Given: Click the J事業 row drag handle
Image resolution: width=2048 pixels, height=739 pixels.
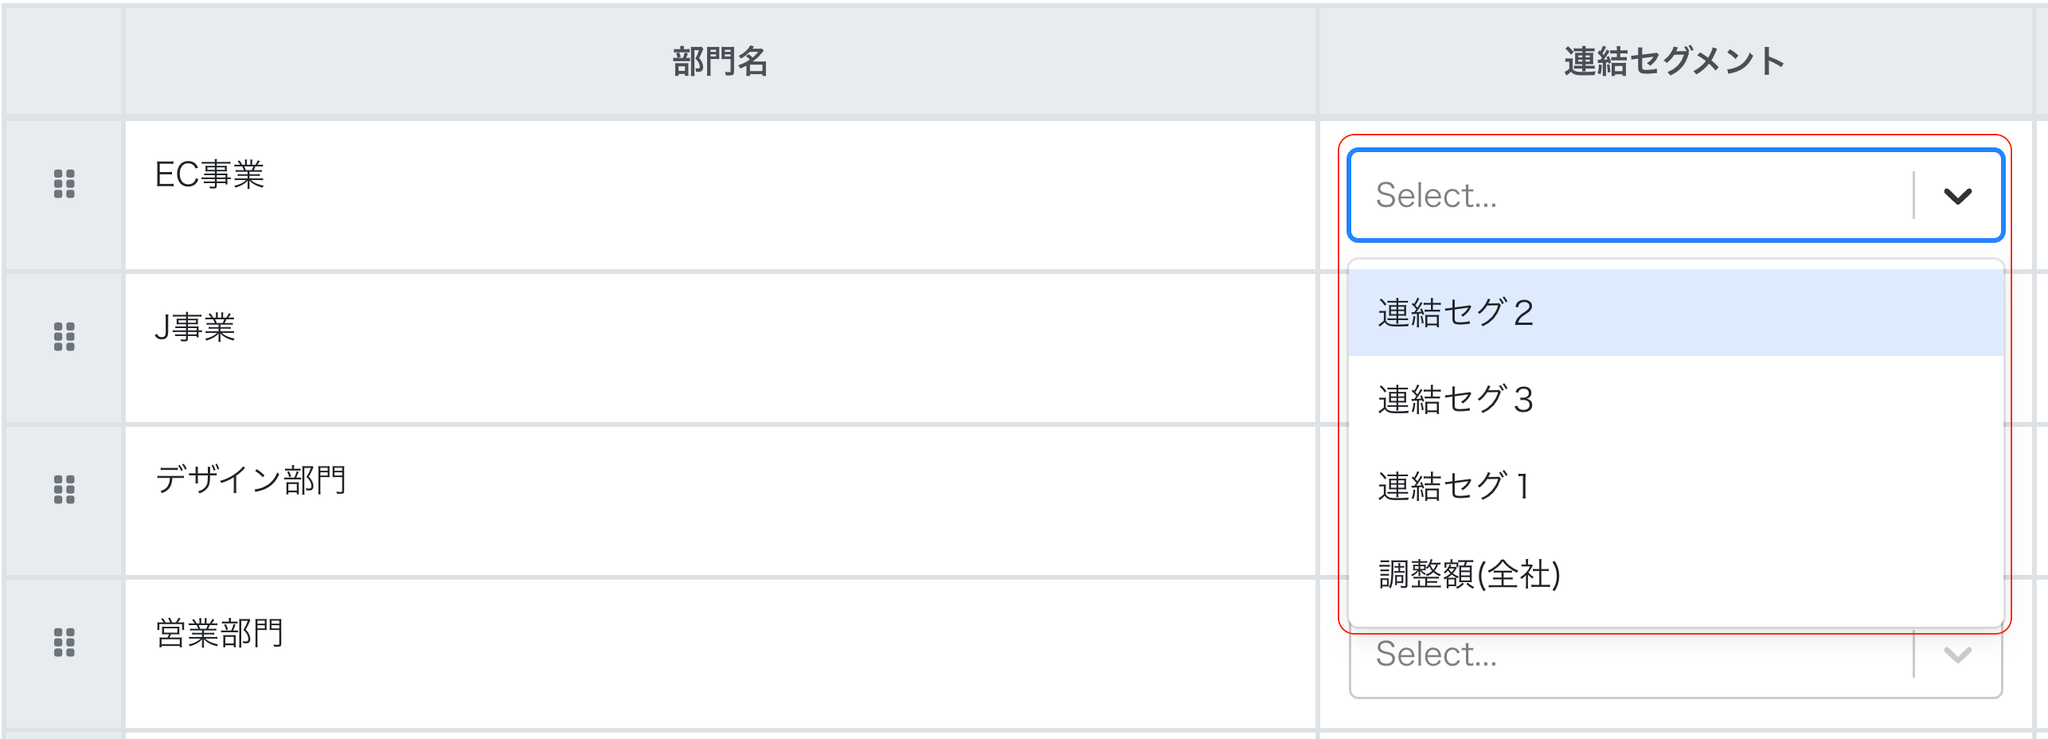Looking at the screenshot, I should 64,337.
